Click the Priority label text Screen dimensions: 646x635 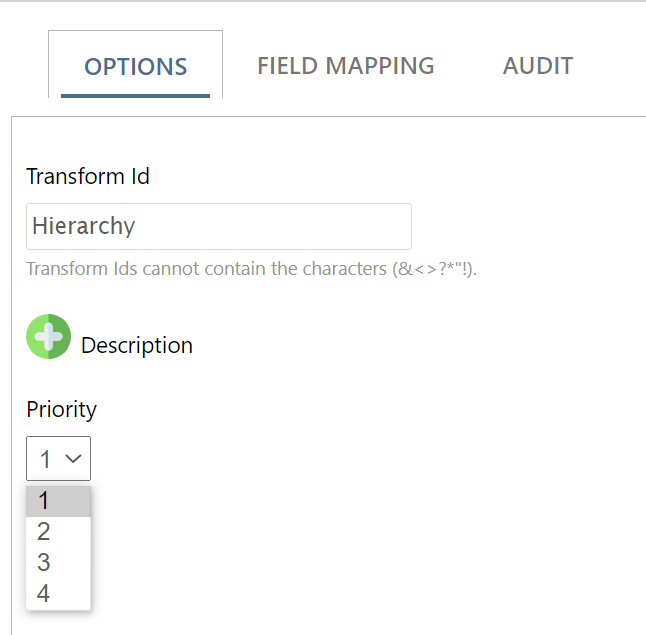tap(61, 409)
